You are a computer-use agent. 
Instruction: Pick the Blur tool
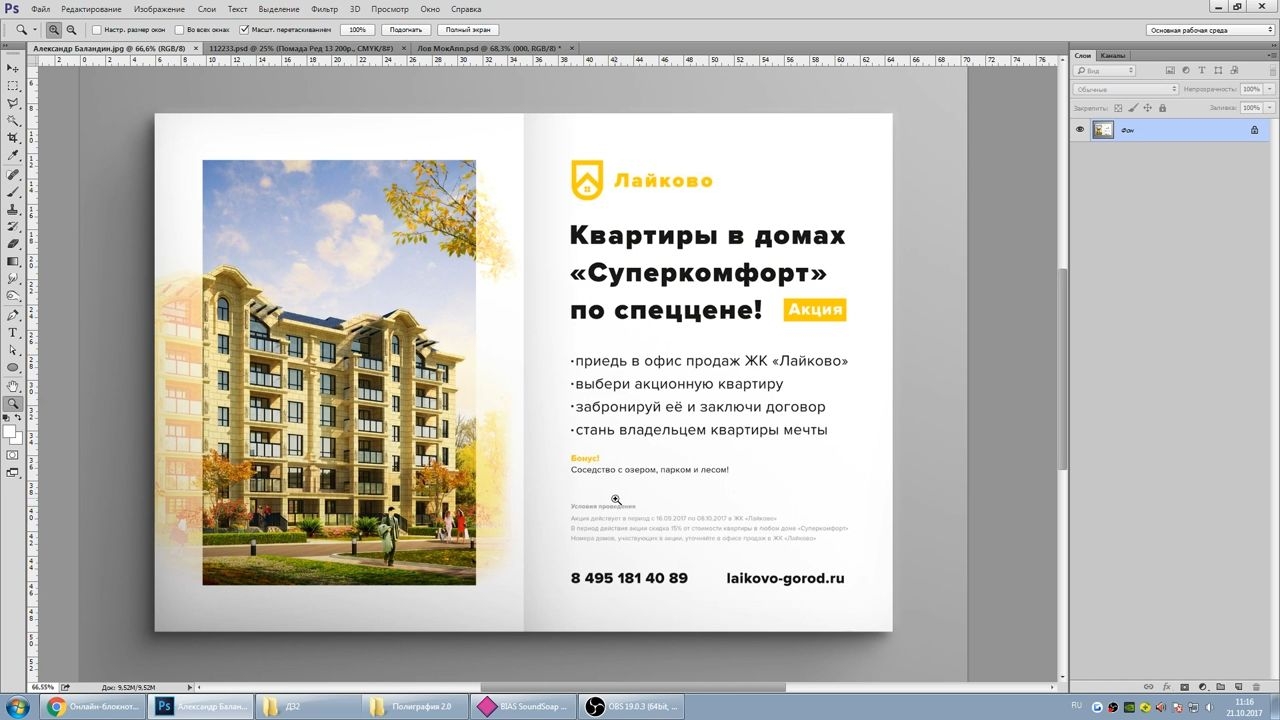coord(13,279)
